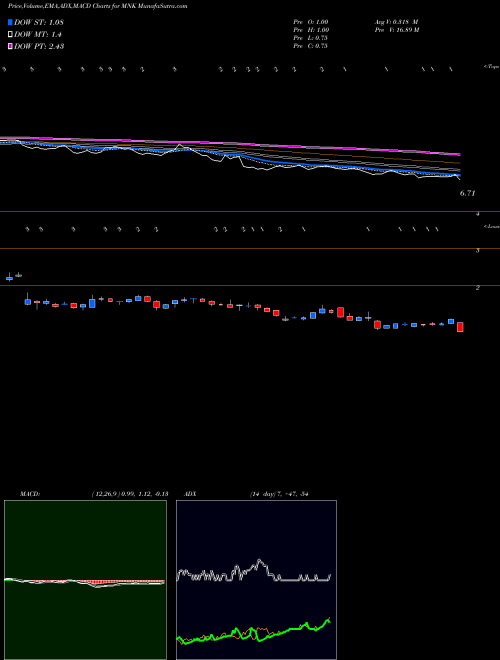The width and height of the screenshot is (500, 660).
Task: Select the 'DOW PT: 2.43' label
Action: (x=39, y=46)
